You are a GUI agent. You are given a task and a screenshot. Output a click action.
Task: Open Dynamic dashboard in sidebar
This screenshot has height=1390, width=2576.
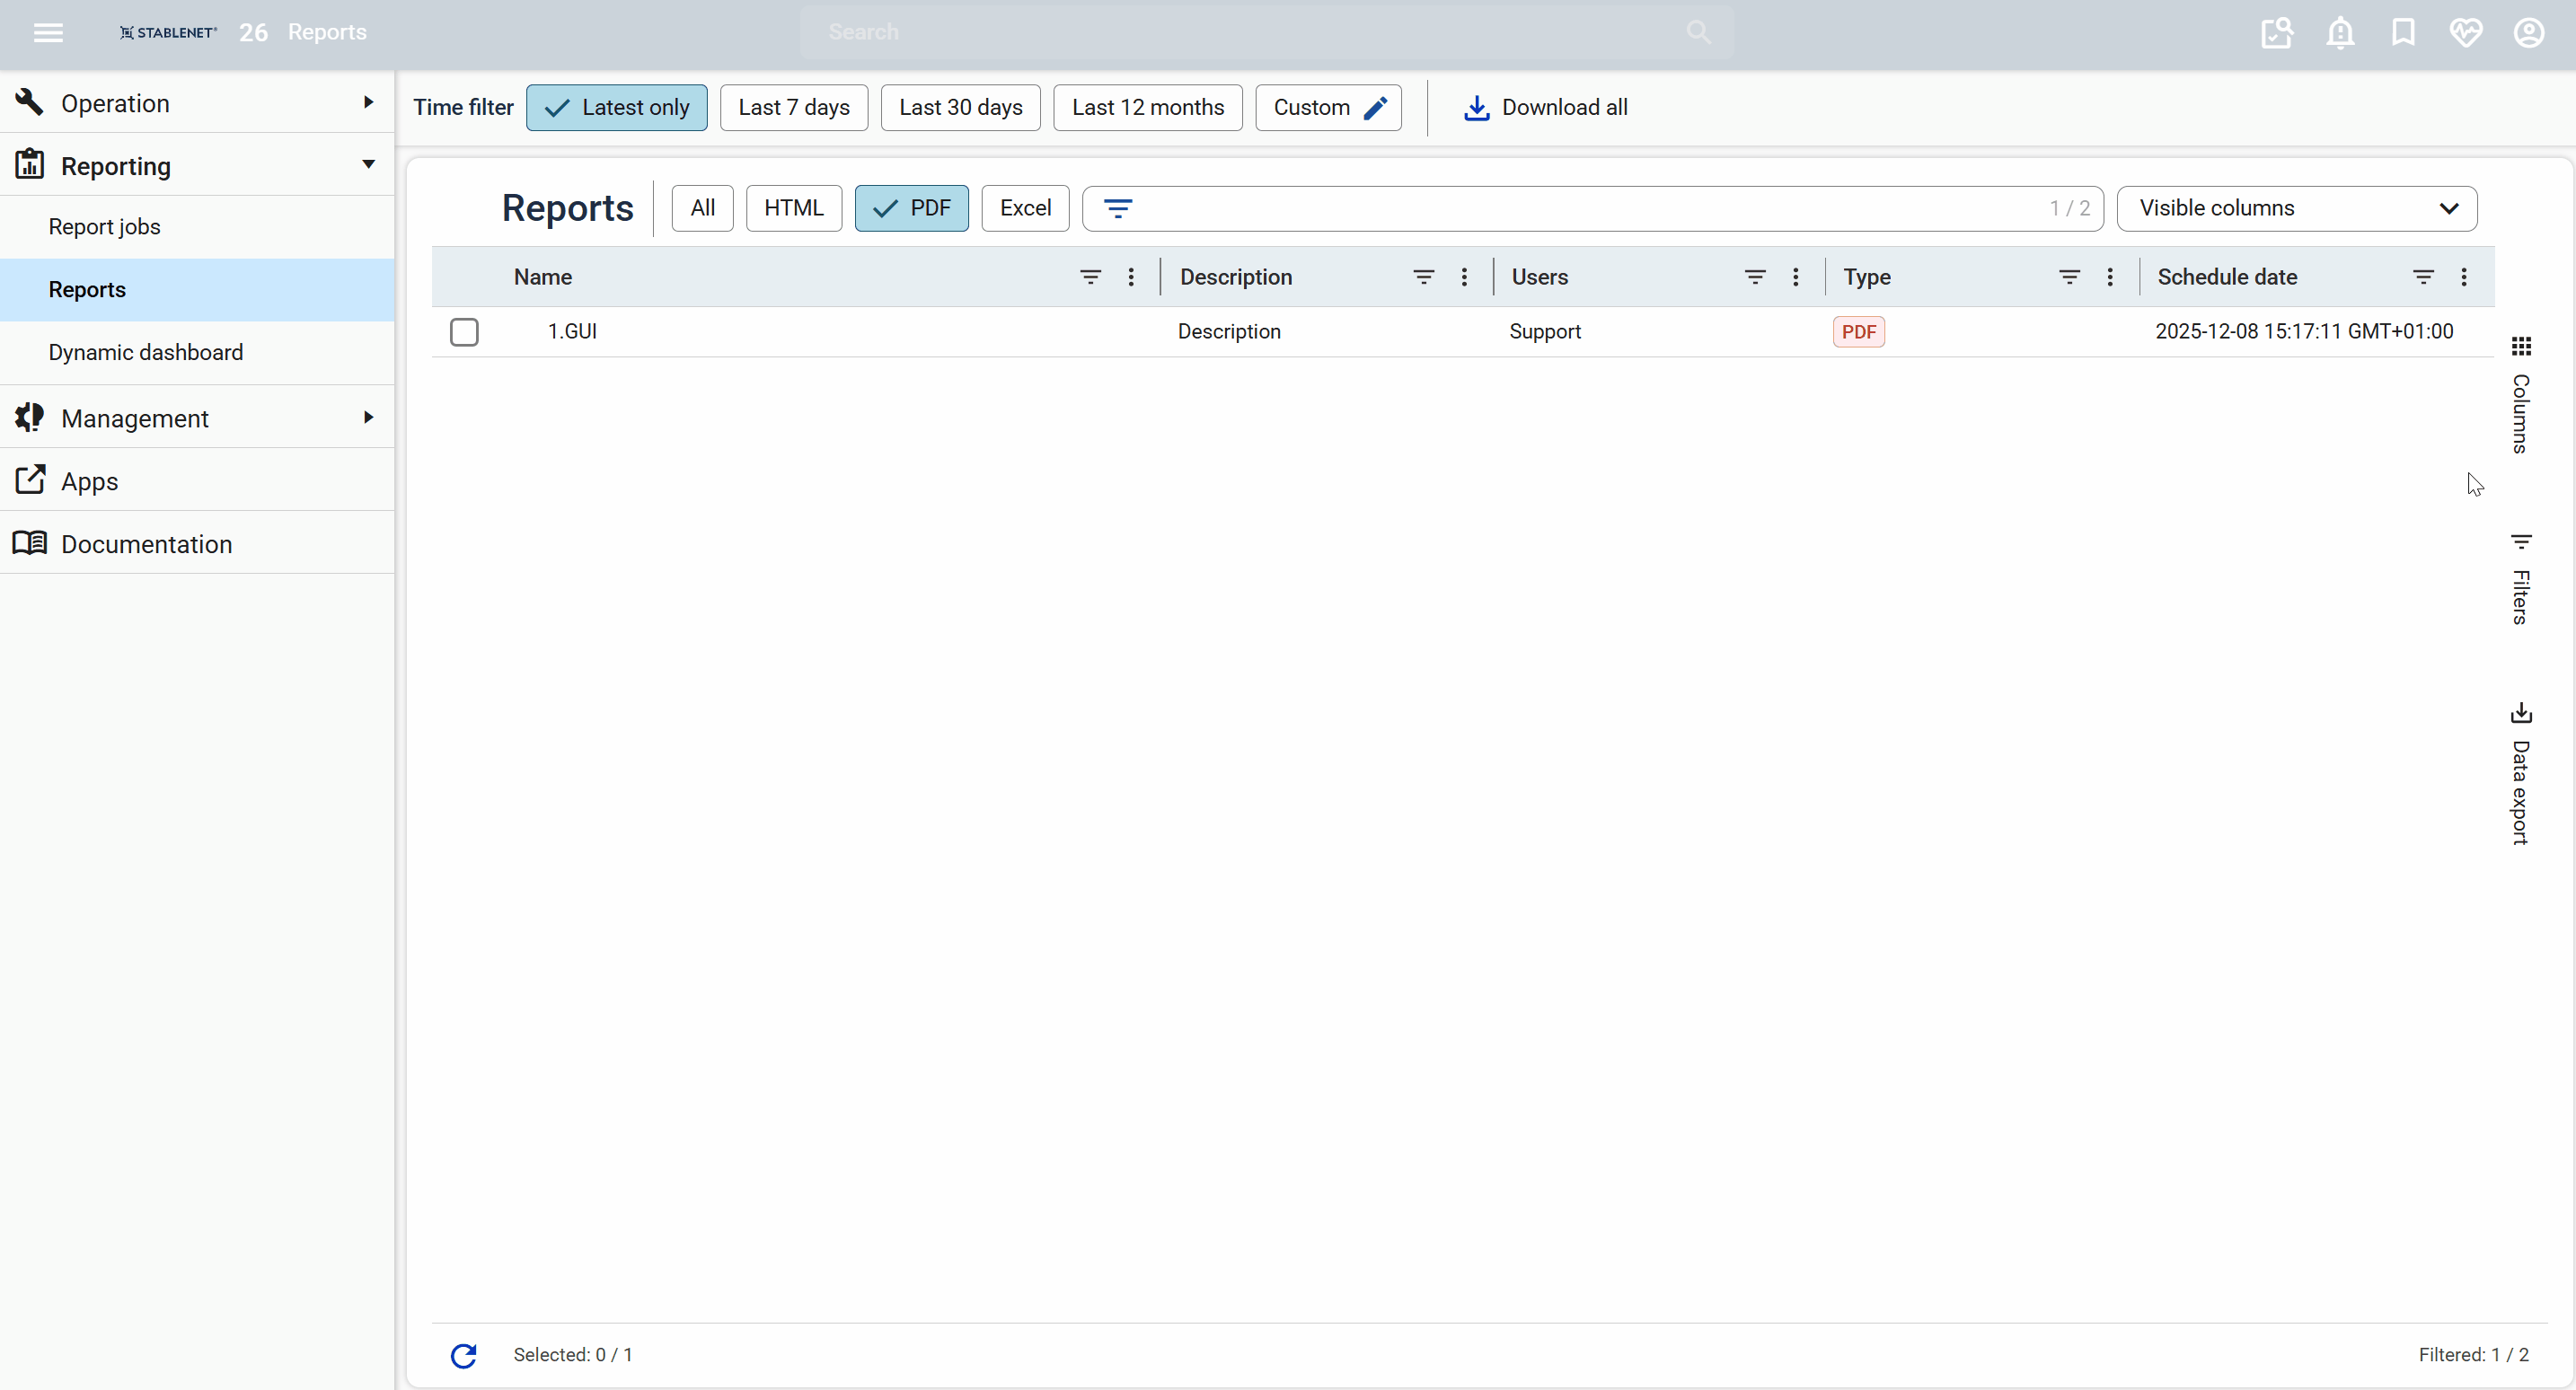tap(145, 352)
